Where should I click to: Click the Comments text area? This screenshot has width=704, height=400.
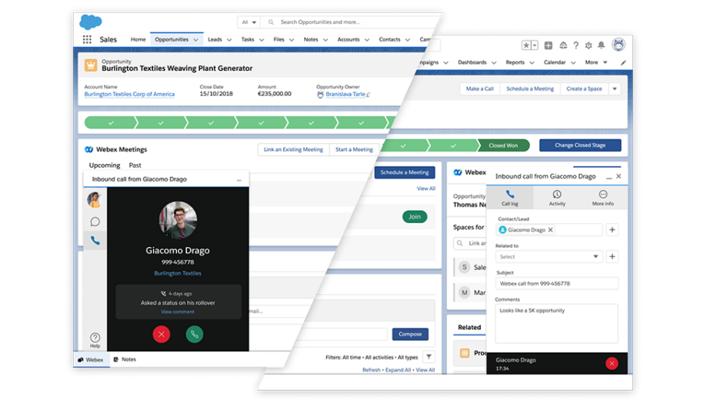[557, 323]
